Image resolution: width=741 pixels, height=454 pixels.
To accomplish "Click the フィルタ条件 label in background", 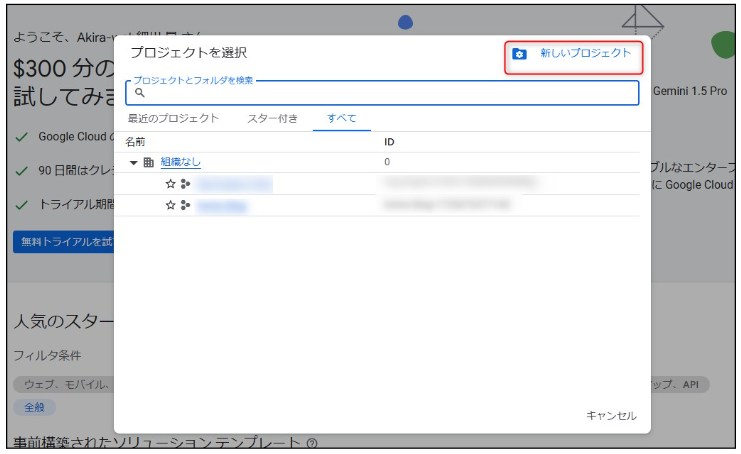I will [47, 355].
